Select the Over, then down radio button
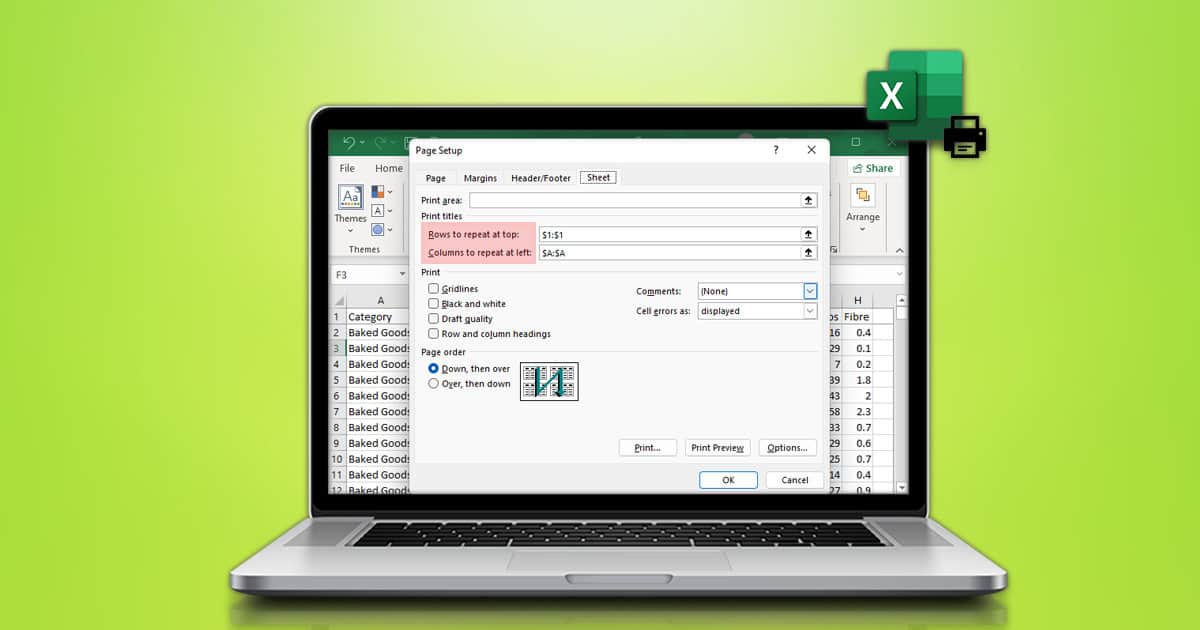Image resolution: width=1200 pixels, height=630 pixels. click(x=435, y=383)
